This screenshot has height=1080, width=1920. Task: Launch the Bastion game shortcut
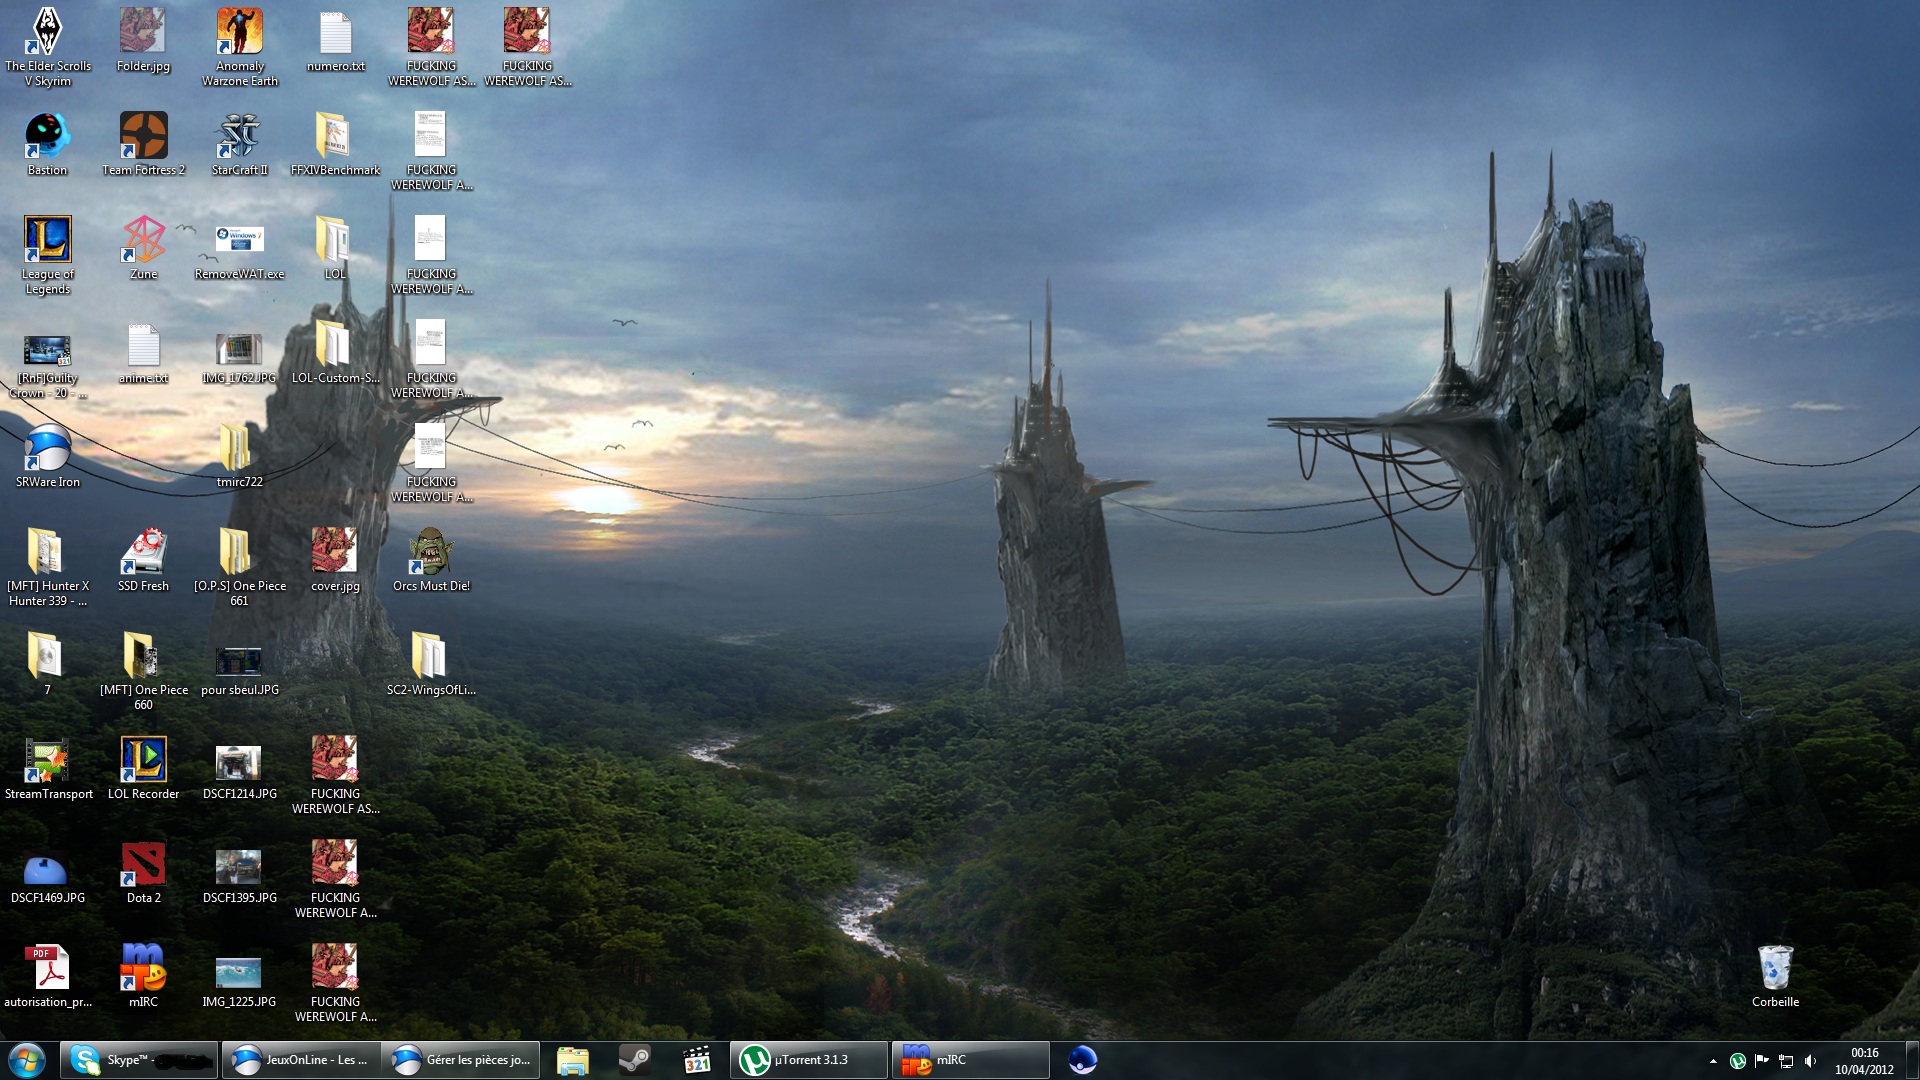coord(47,144)
